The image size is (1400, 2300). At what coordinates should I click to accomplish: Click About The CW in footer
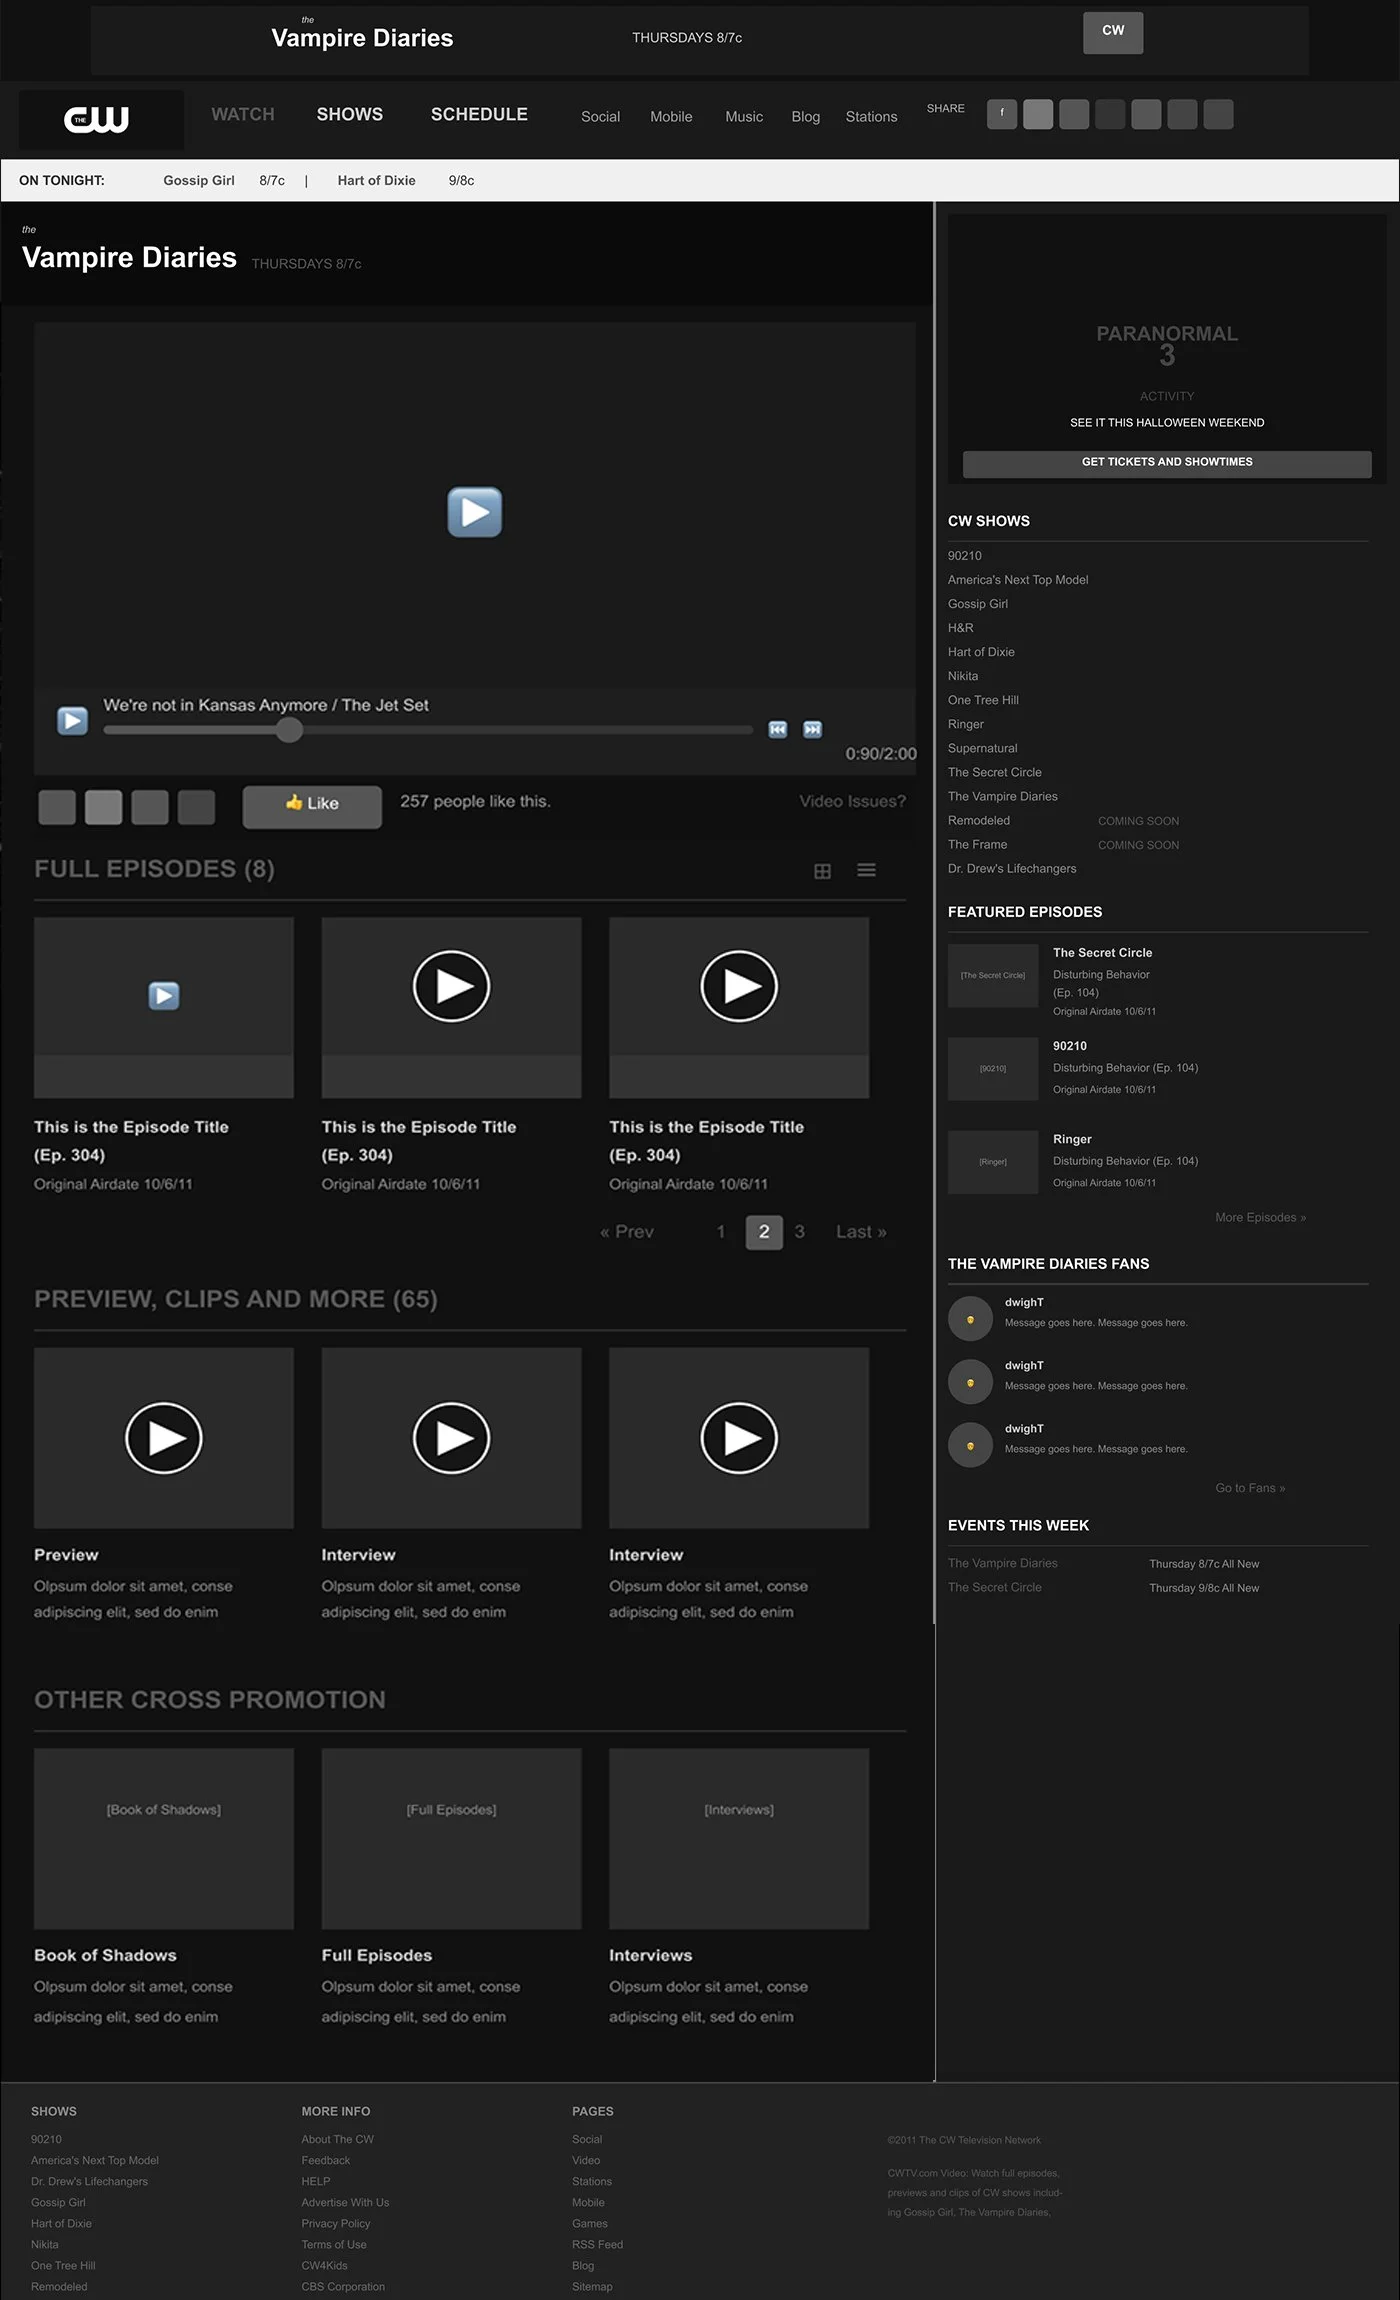[337, 2139]
